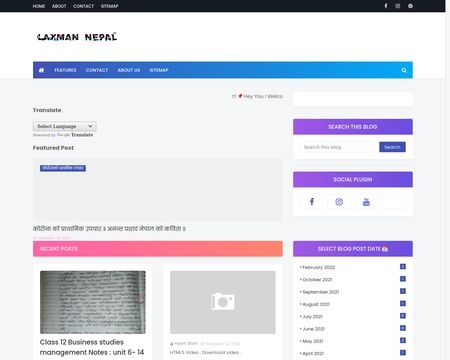Screen dimensions: 450x360
Task: Open the June 2021 archive link
Action: (313, 329)
